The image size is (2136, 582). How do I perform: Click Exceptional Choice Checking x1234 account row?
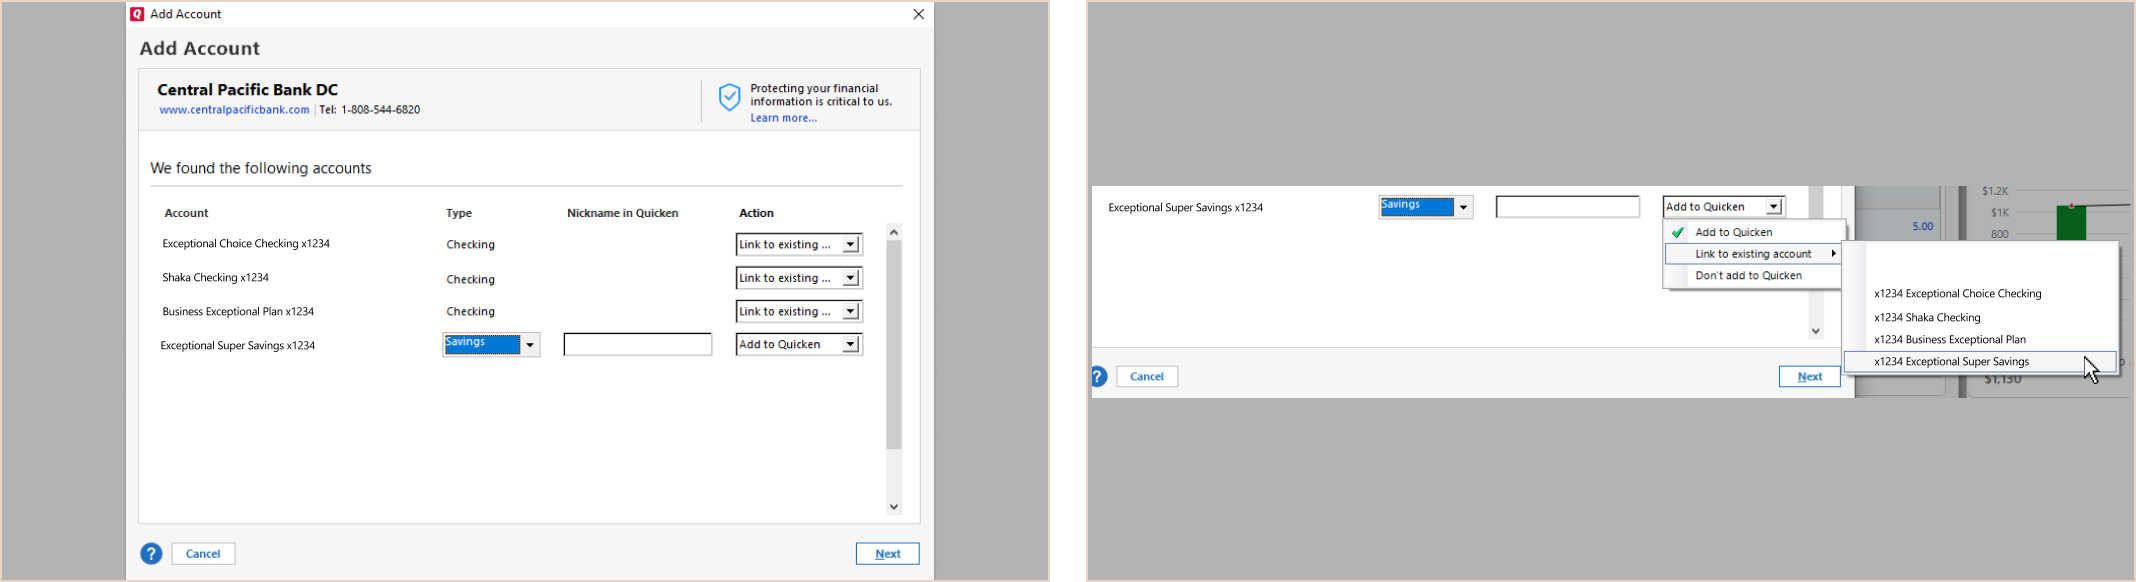(x=246, y=244)
